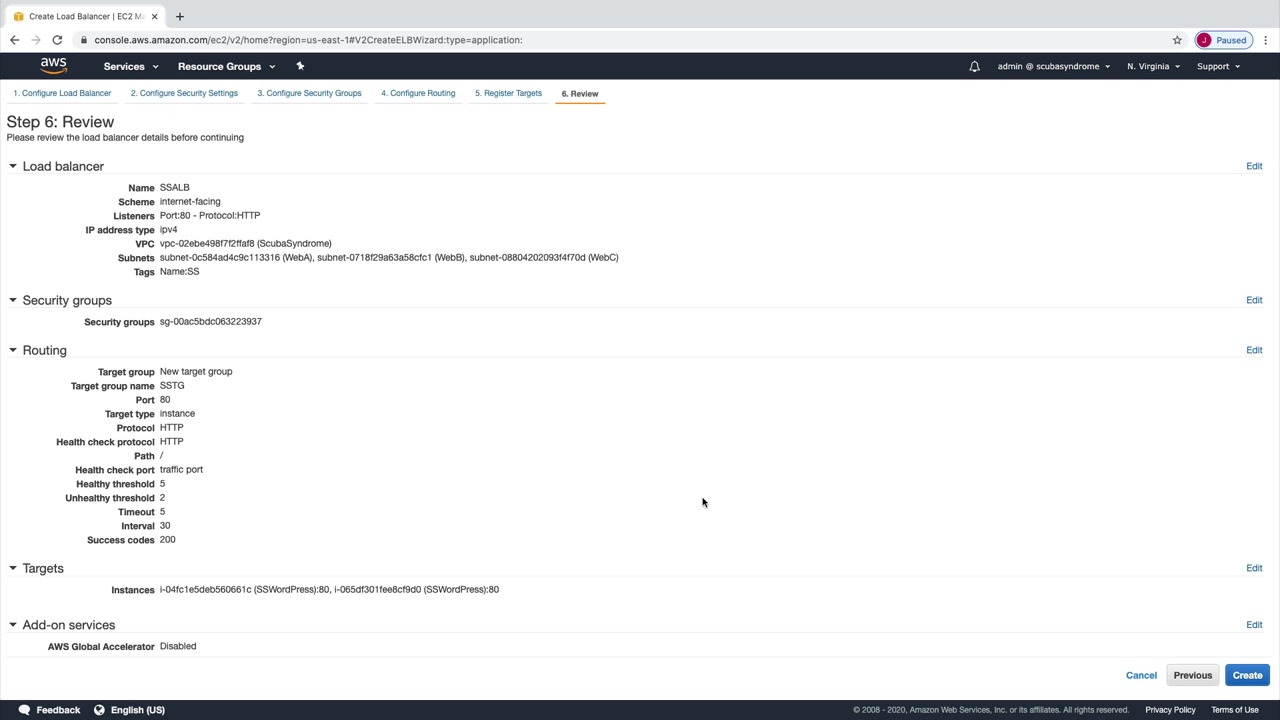
Task: Click the browser forward arrow
Action: pyautogui.click(x=36, y=40)
